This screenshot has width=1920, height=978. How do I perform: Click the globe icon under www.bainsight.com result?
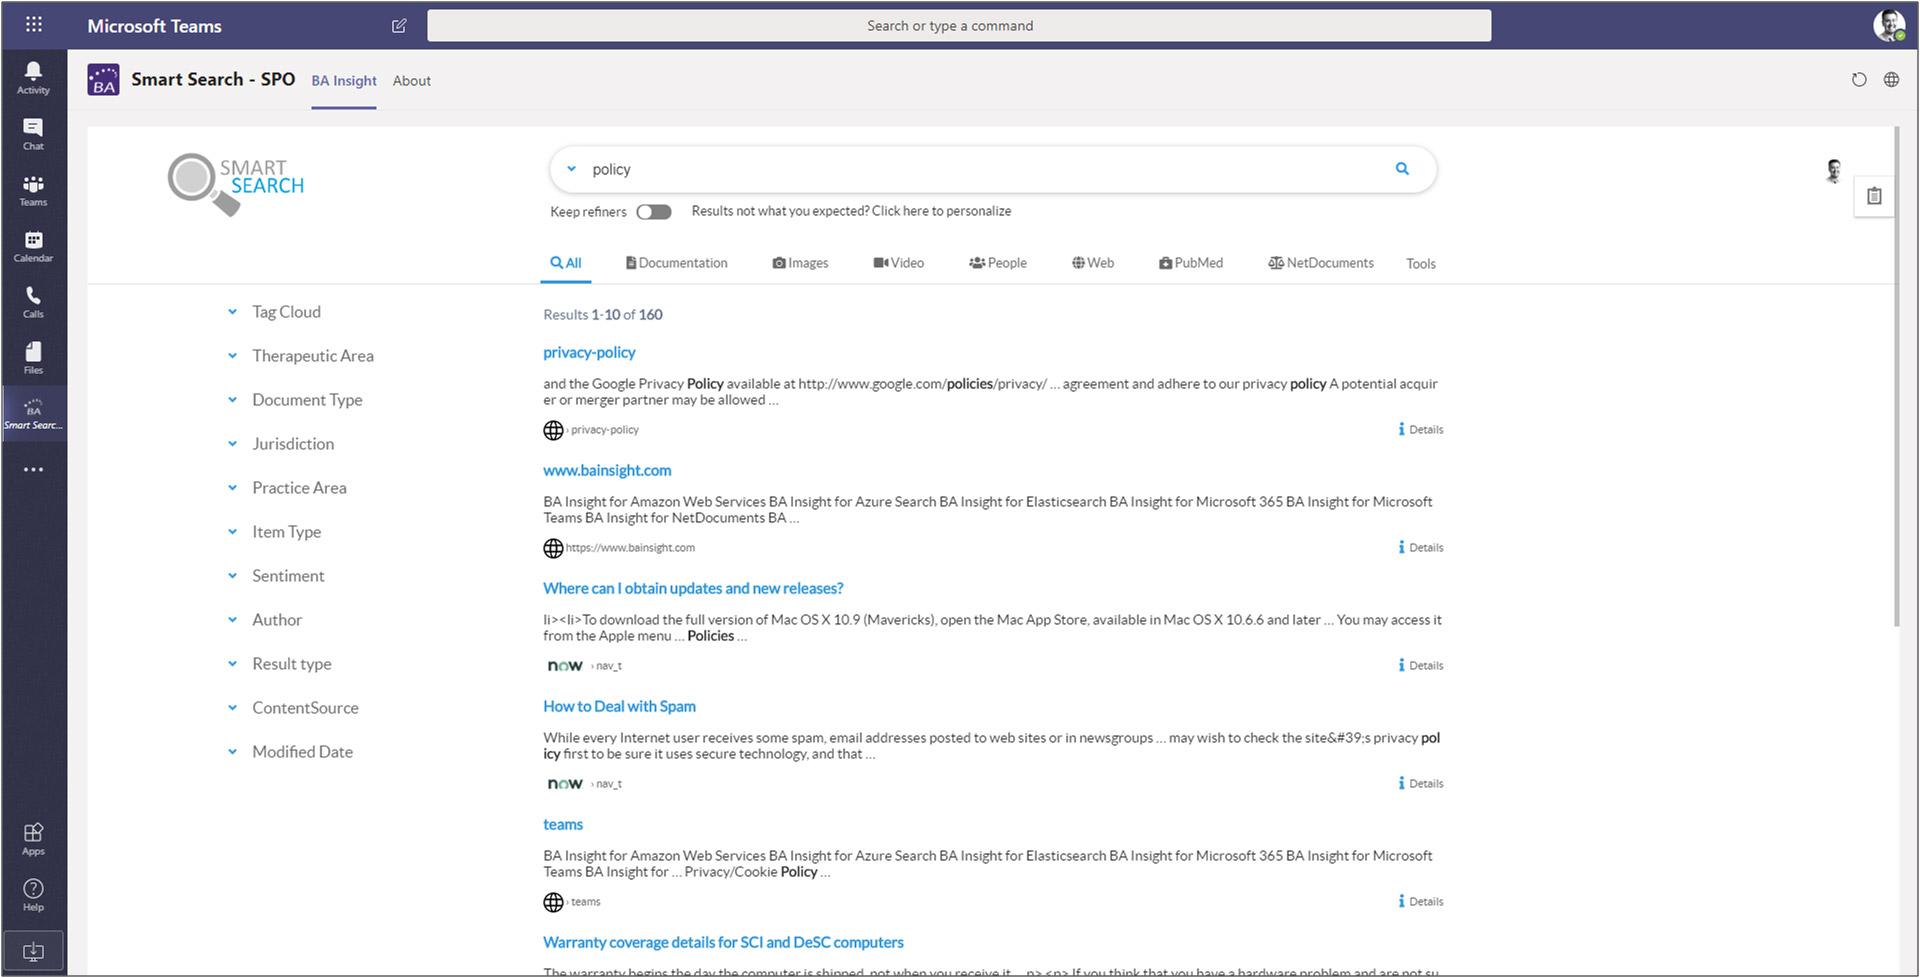point(553,548)
